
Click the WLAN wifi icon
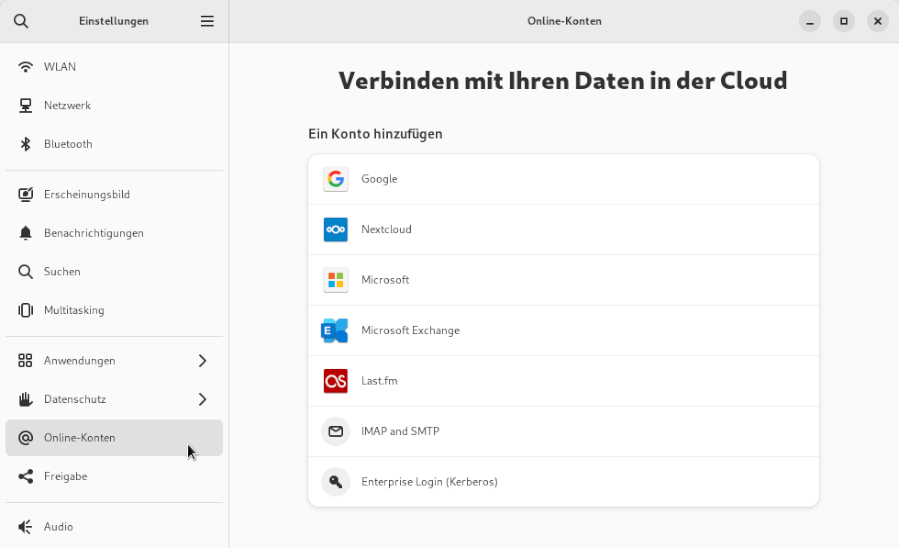pyautogui.click(x=25, y=67)
